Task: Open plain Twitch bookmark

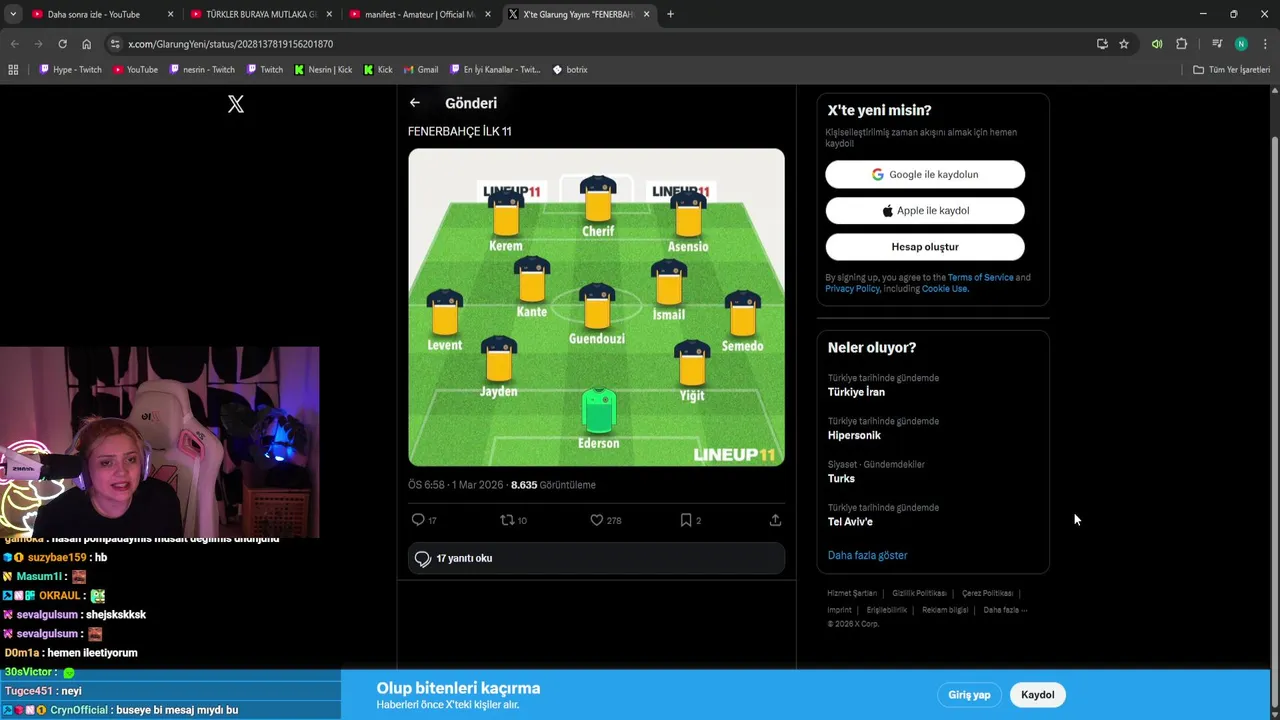Action: point(264,70)
